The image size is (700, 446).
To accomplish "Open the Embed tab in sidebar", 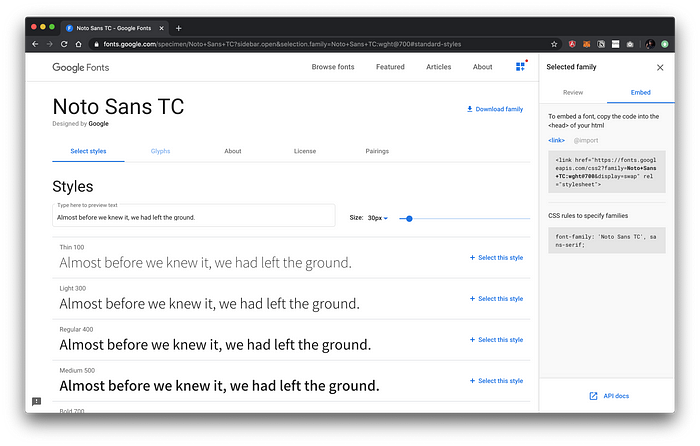I will click(x=641, y=92).
